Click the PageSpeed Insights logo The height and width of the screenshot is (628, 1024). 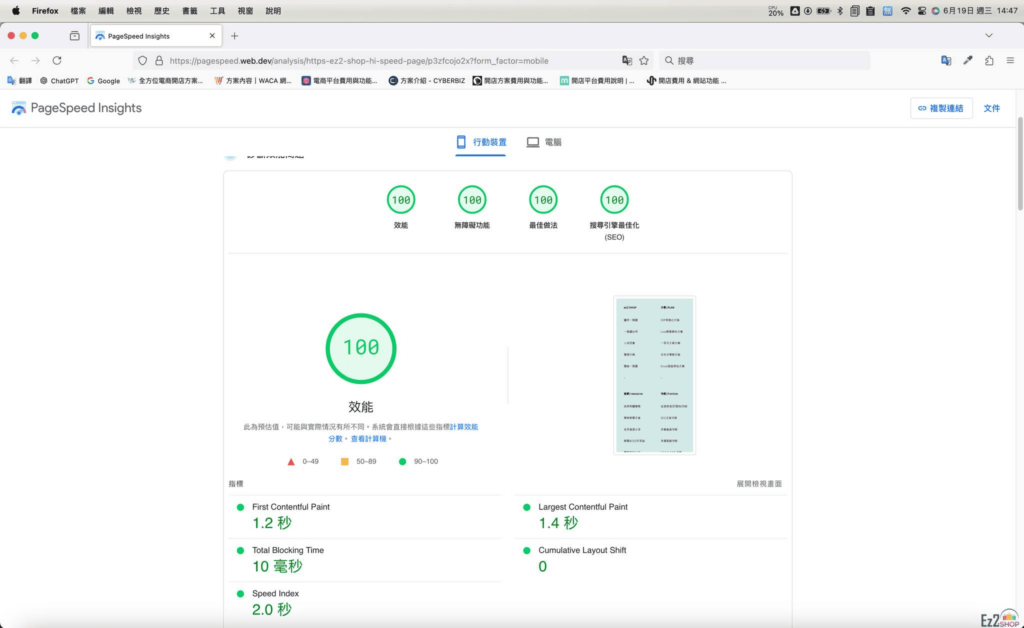pyautogui.click(x=76, y=108)
